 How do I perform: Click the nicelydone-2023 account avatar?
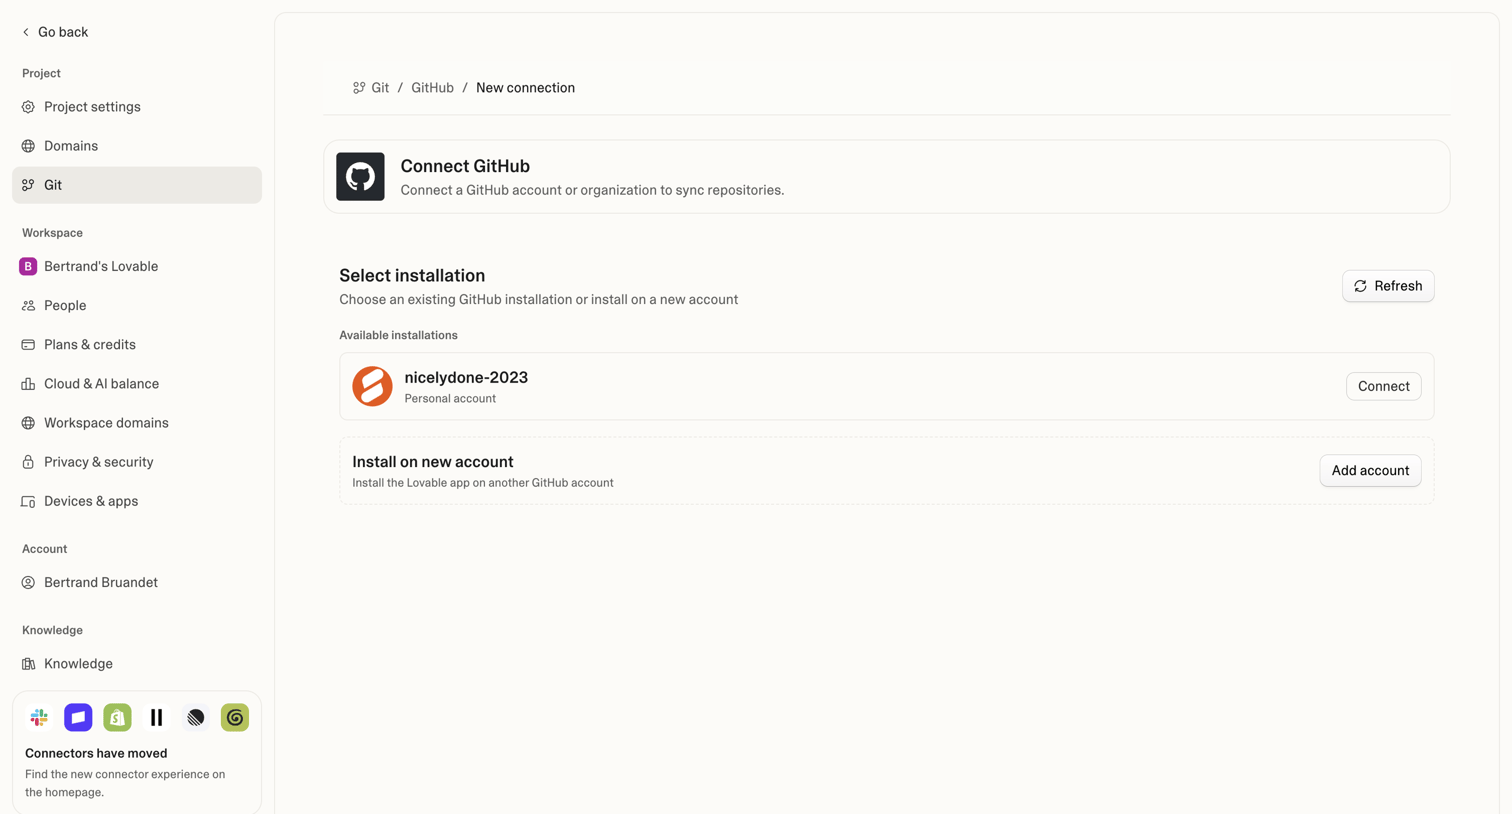[x=372, y=386]
